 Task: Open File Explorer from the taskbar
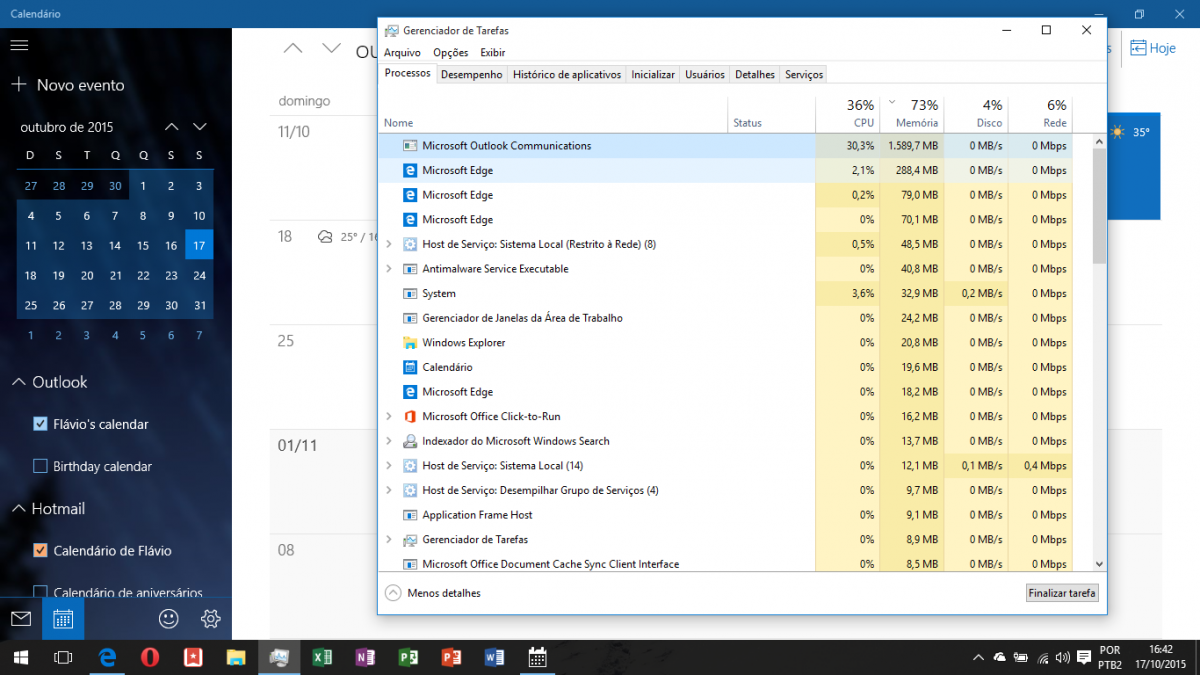pyautogui.click(x=236, y=657)
